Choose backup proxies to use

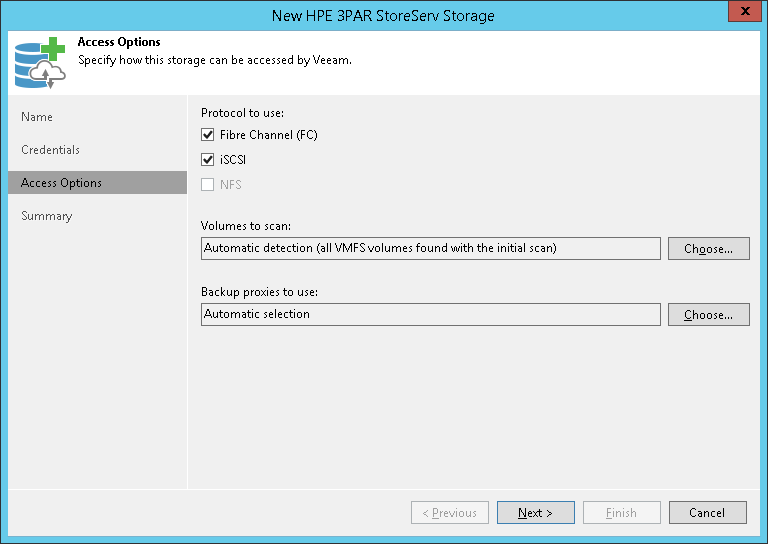tap(708, 315)
